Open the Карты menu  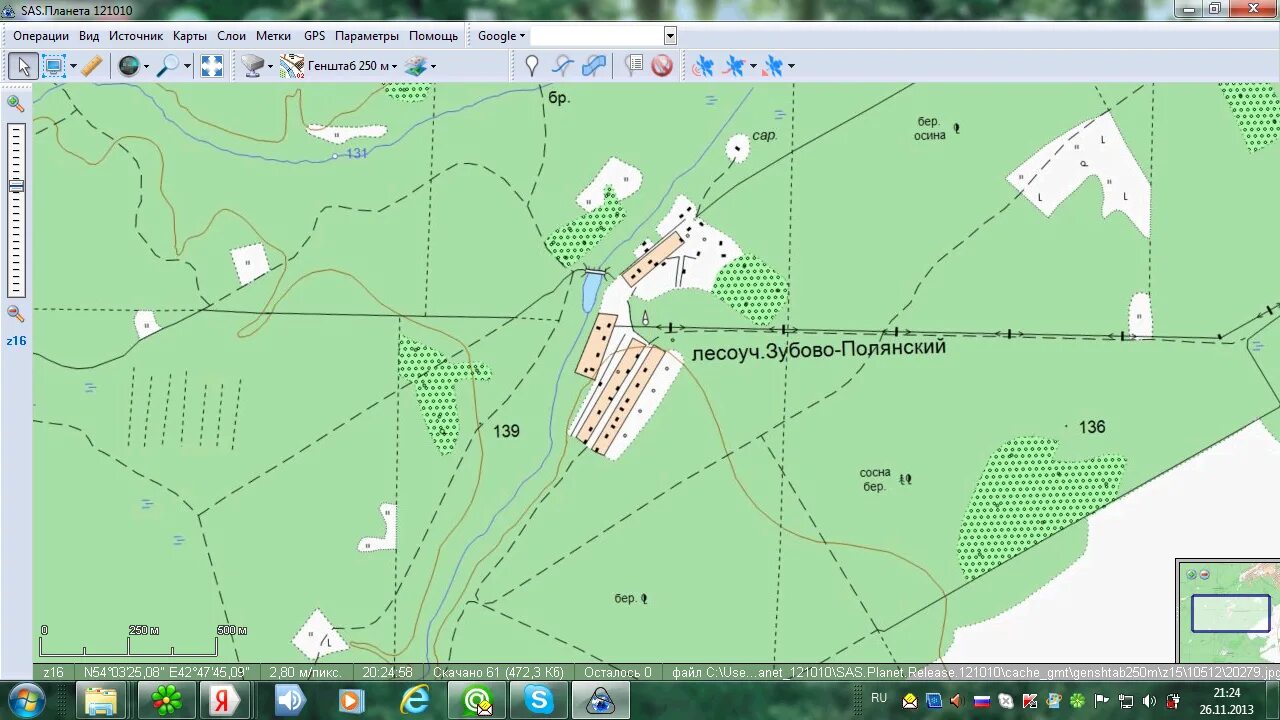click(x=190, y=36)
